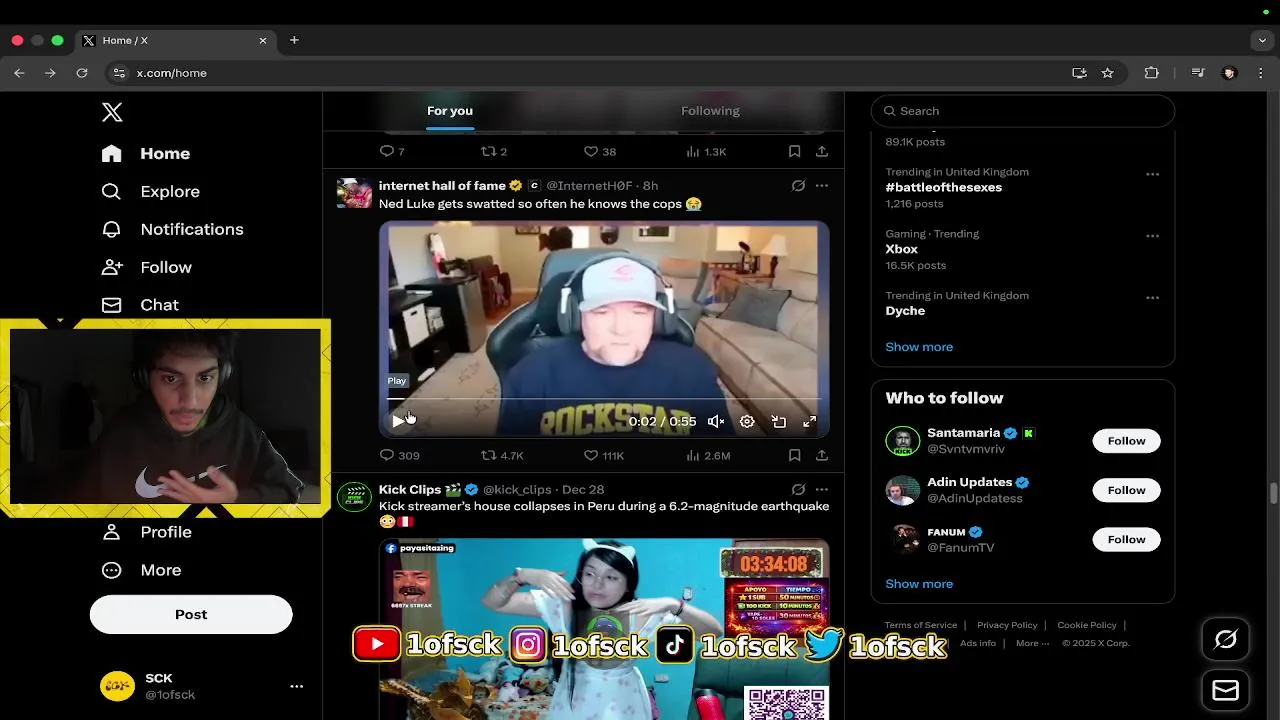Open Terms of Service link
The image size is (1280, 720).
920,625
